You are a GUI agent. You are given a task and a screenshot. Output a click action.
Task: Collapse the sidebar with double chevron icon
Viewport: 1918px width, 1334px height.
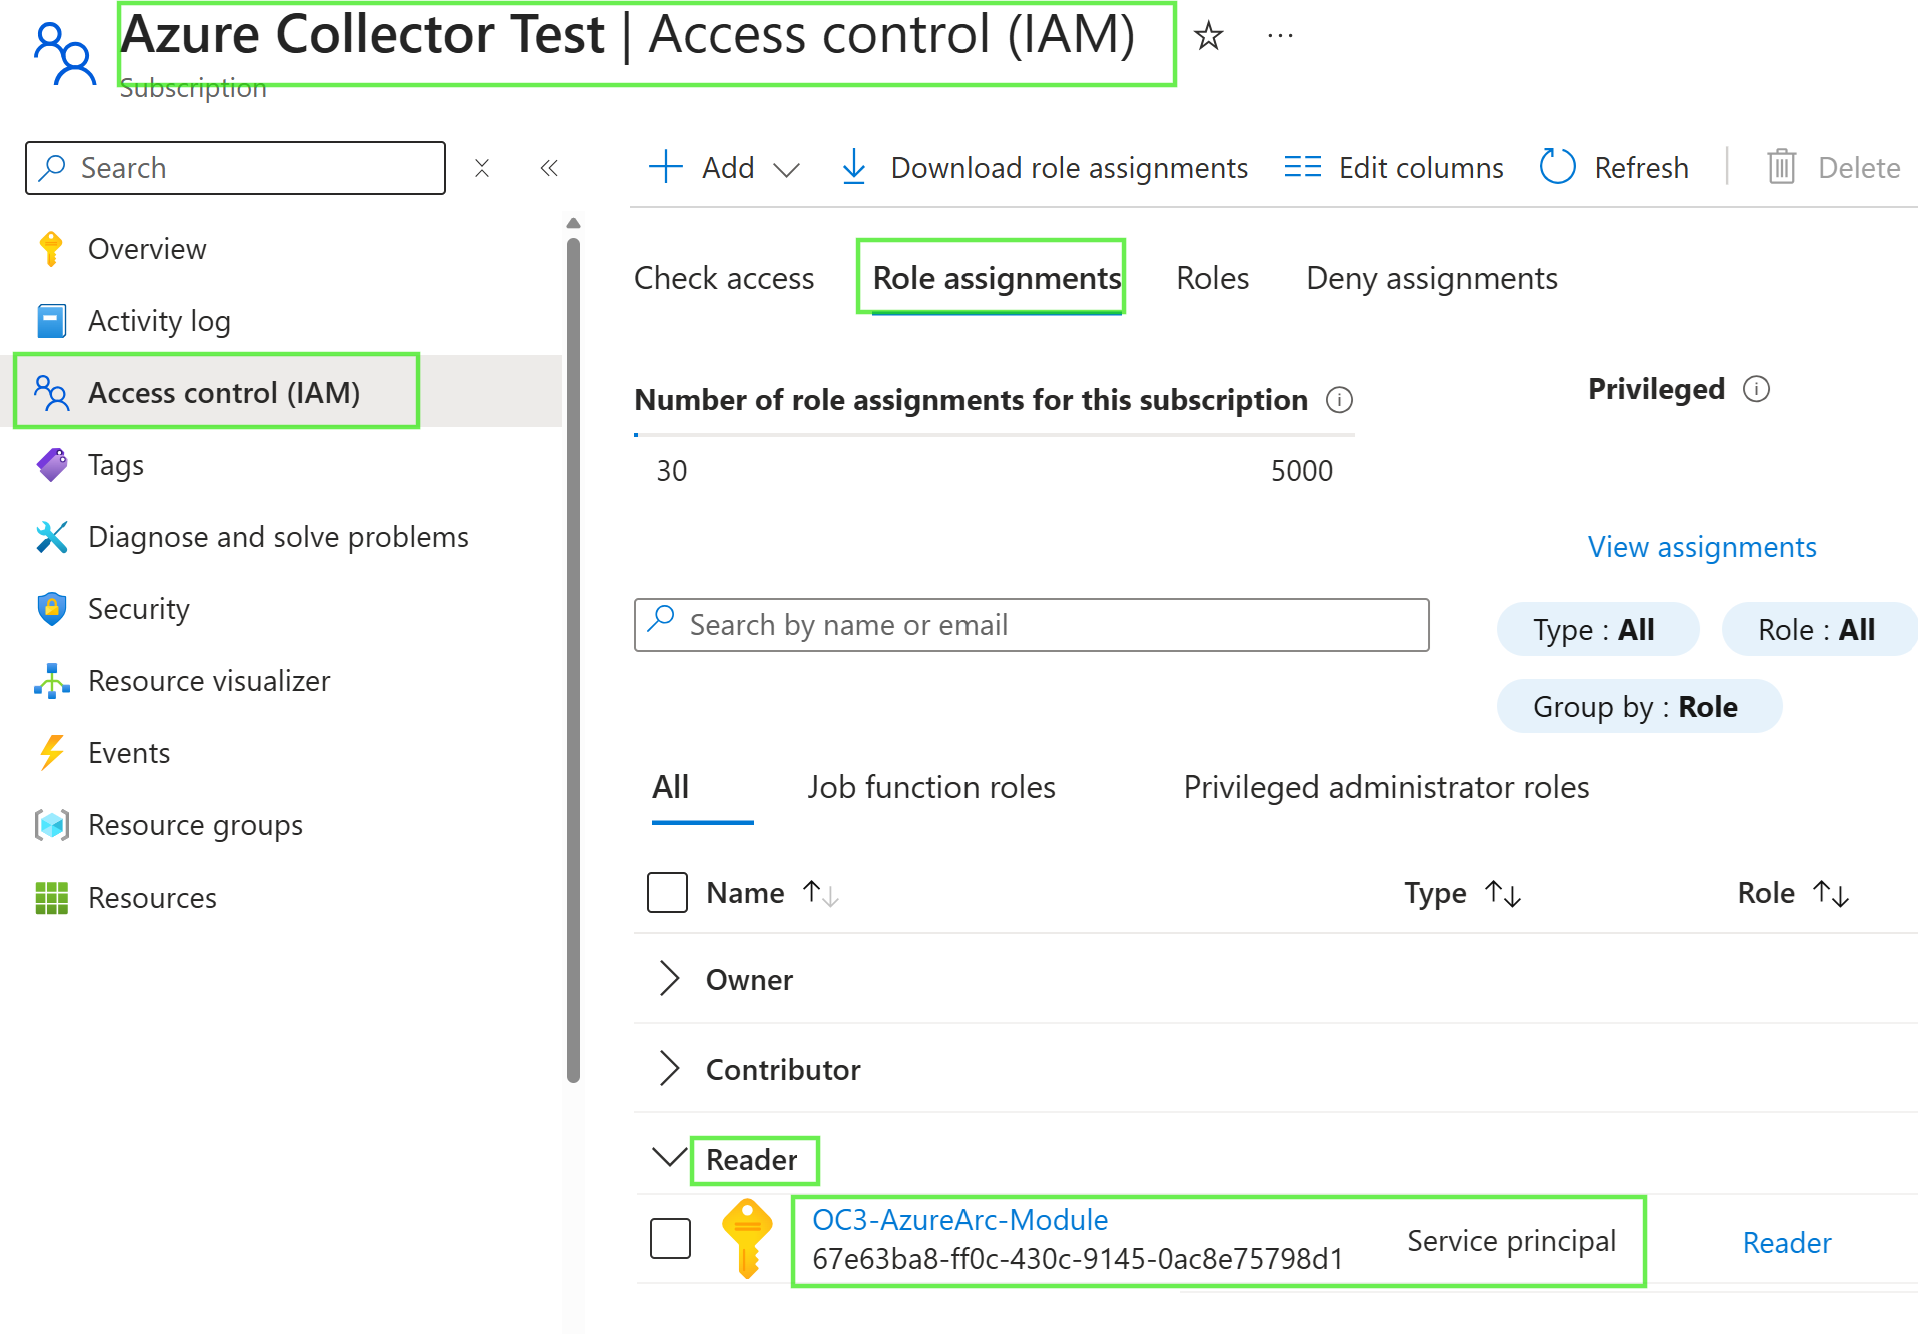click(548, 168)
